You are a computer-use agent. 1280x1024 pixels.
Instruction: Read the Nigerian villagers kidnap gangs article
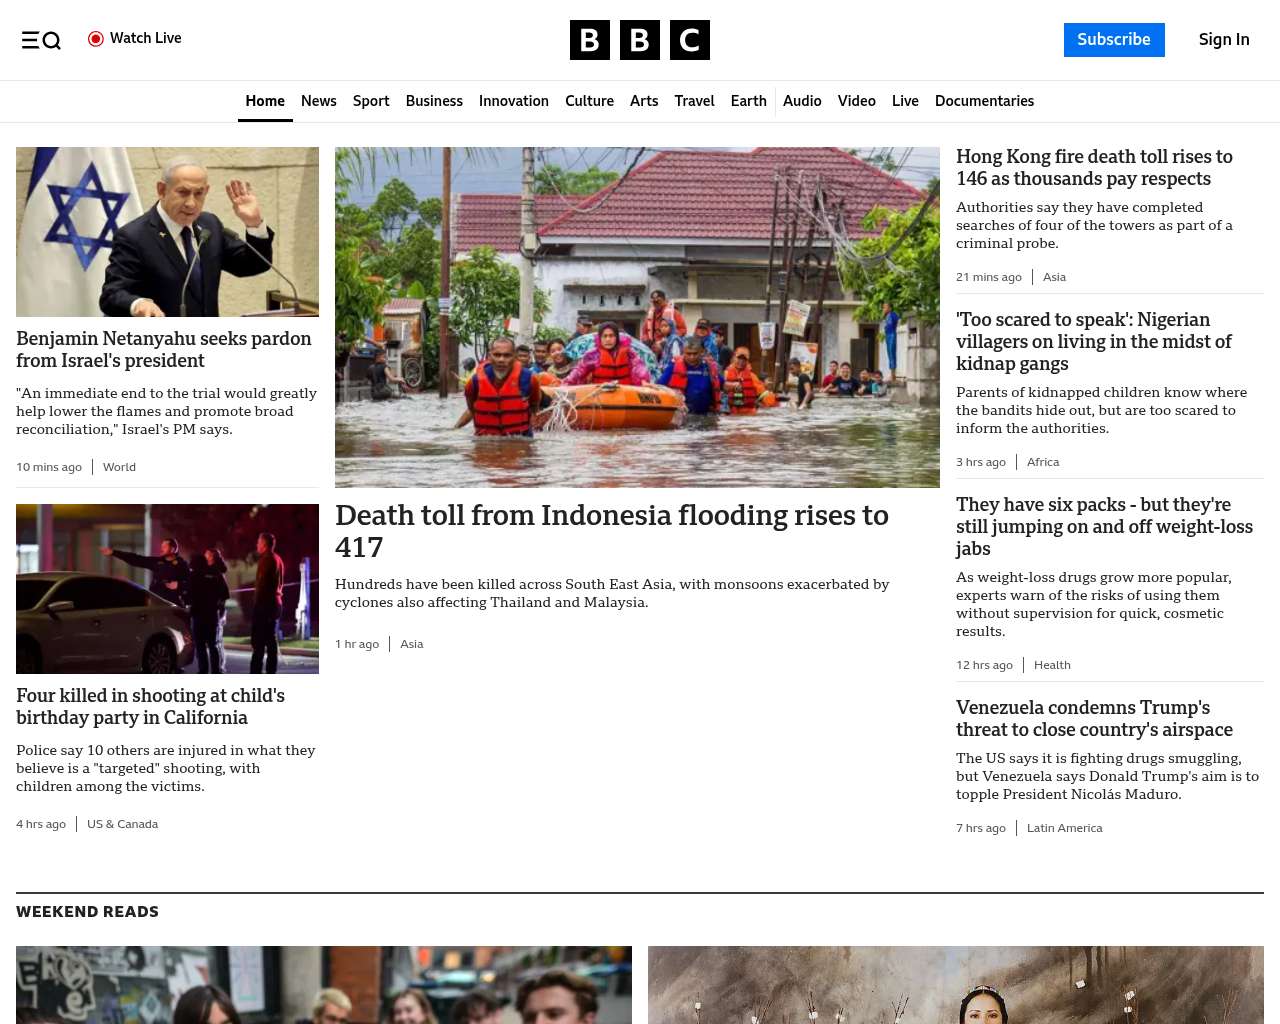1093,342
